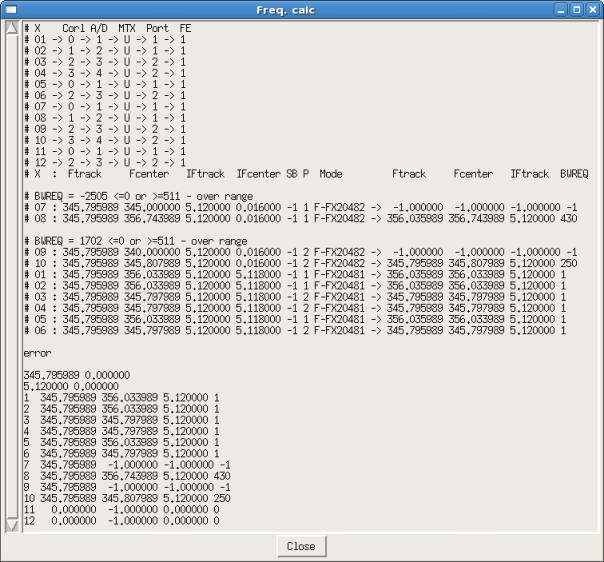Click the '# 03 :' F-FX20481 row
Screen dimensions: 604x562
(295, 297)
